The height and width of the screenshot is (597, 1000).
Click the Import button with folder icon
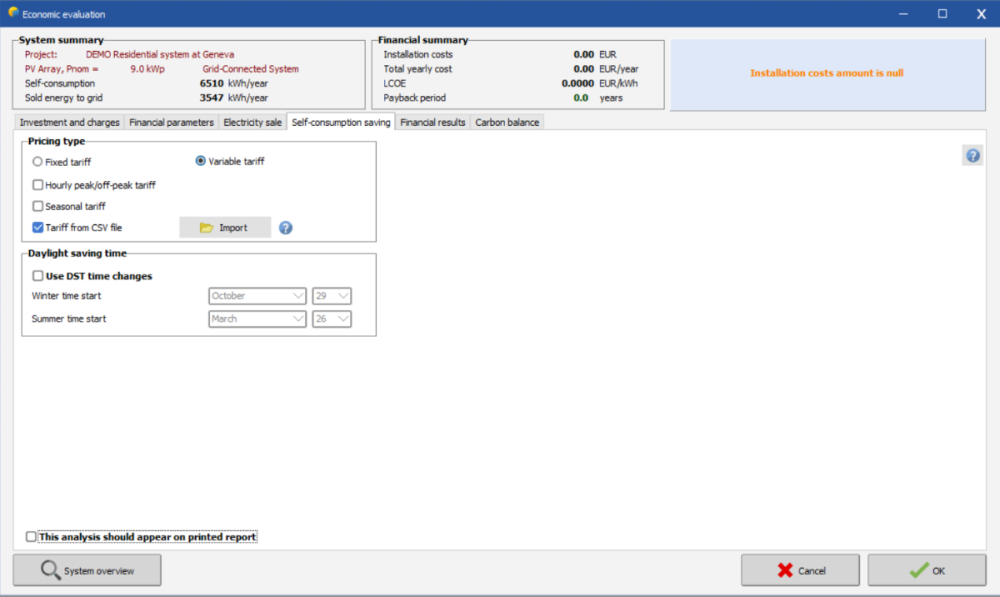(x=225, y=228)
